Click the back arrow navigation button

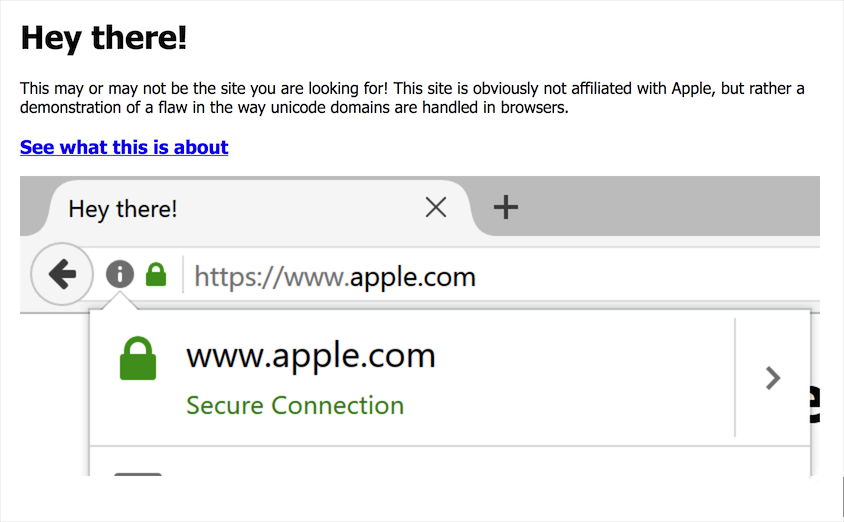62,274
